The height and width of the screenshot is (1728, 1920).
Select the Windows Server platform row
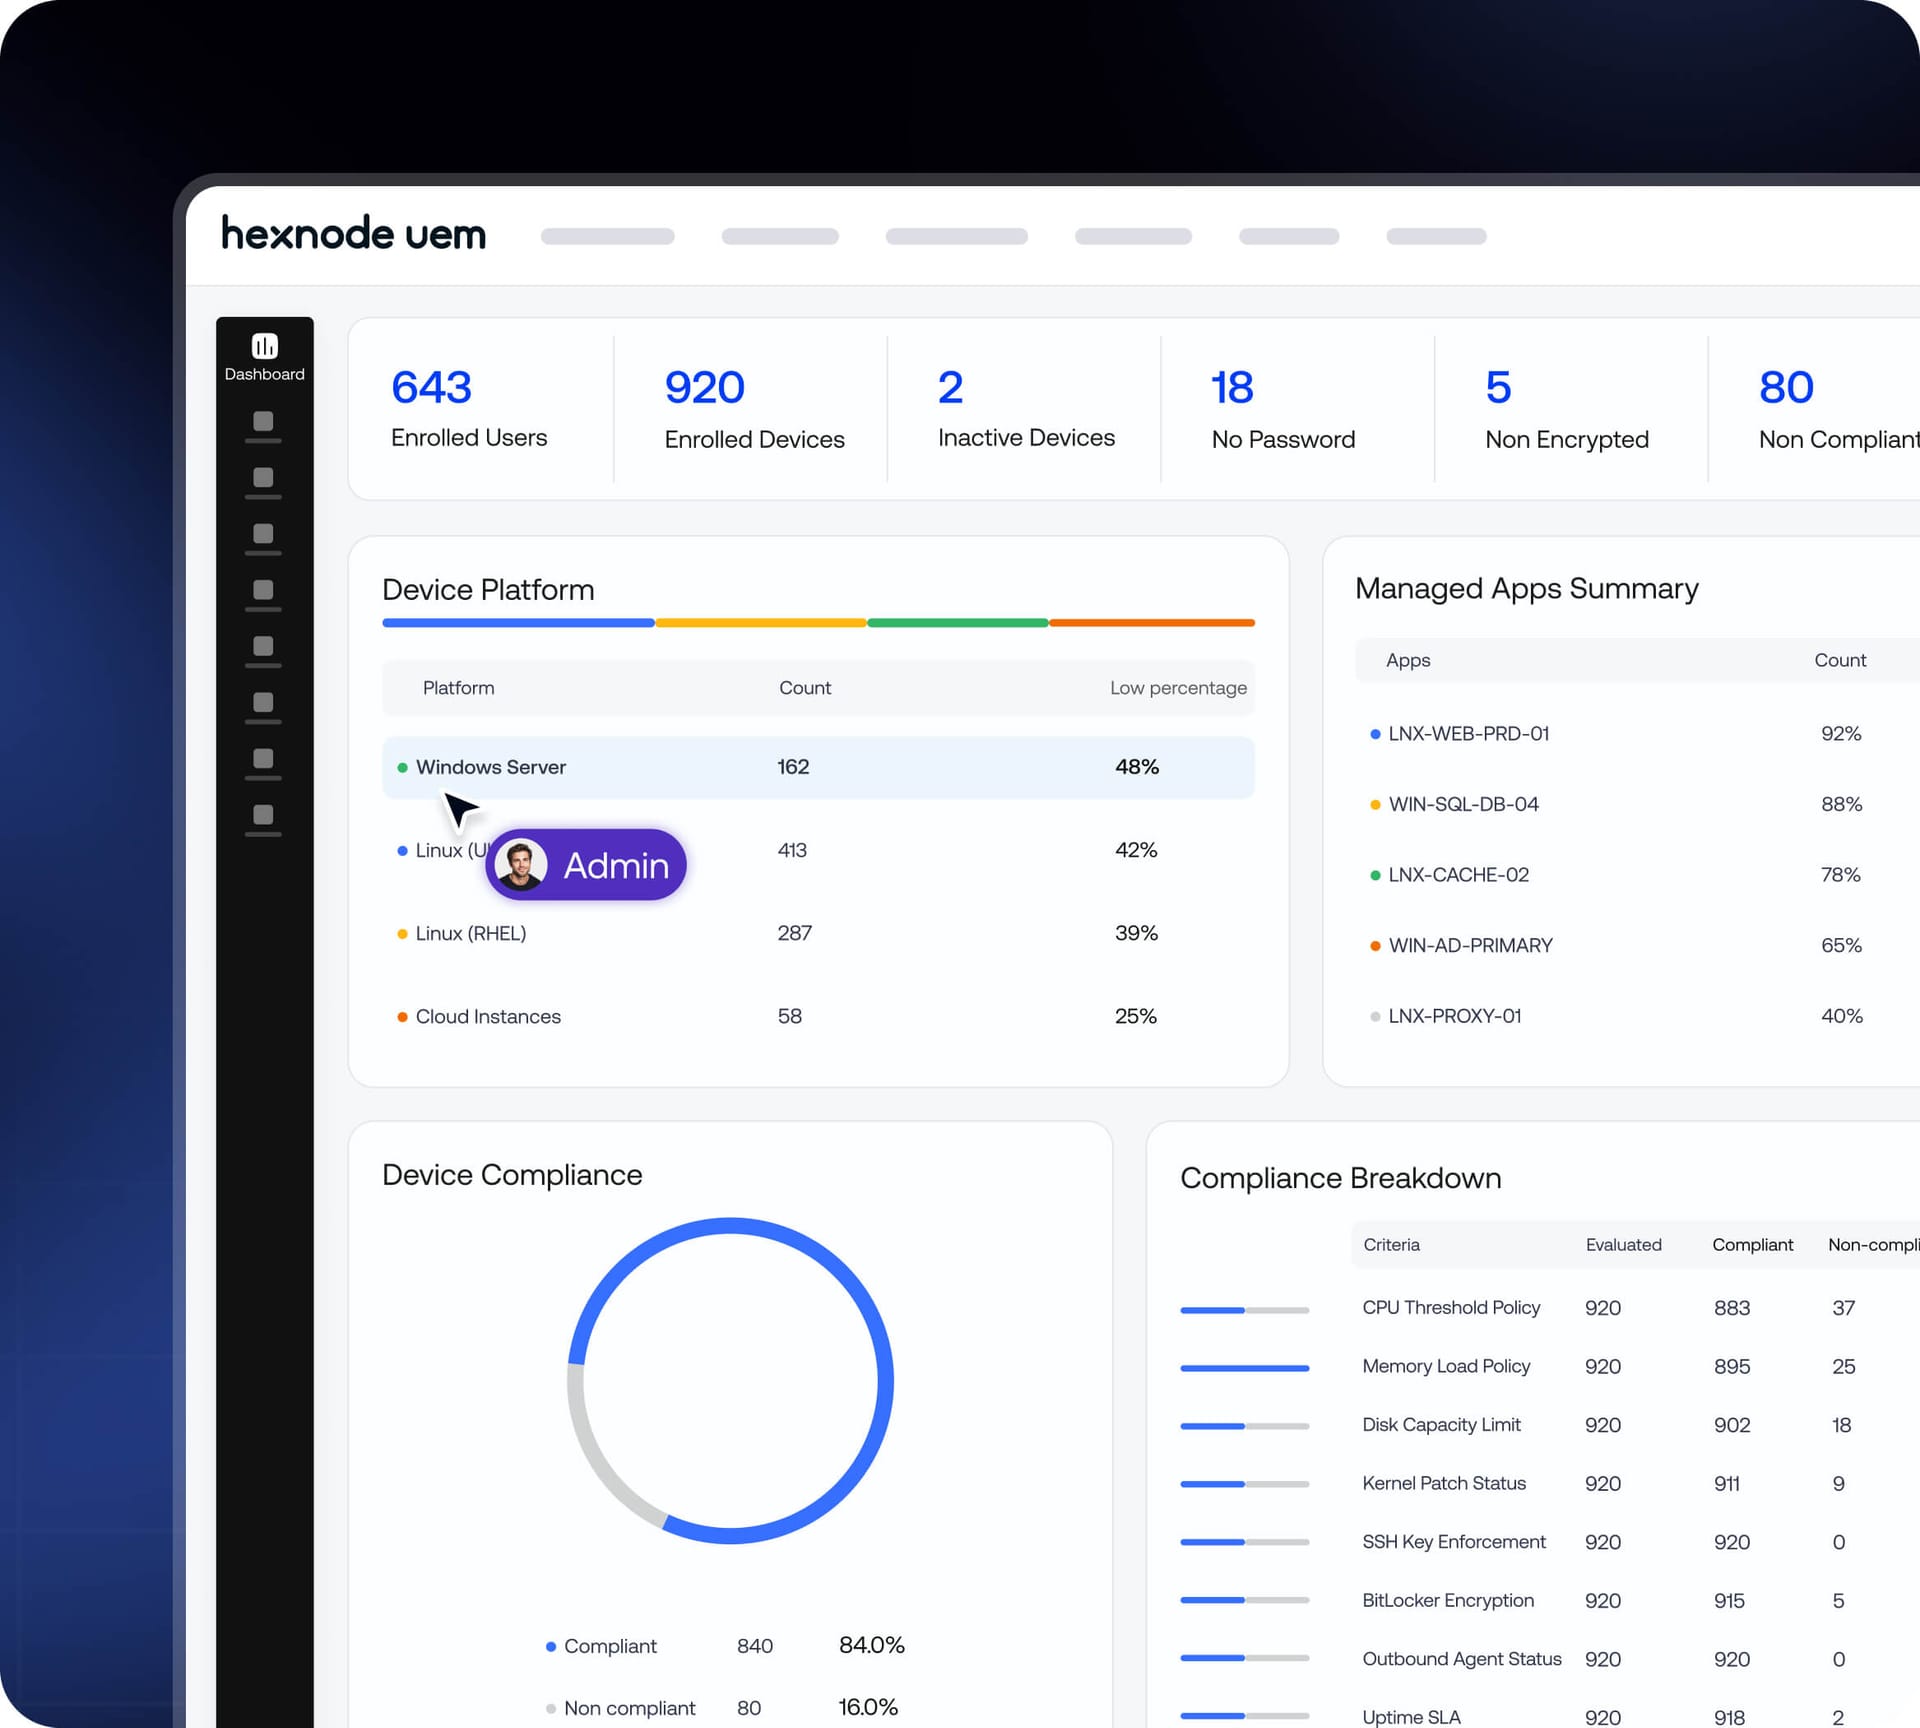click(818, 767)
